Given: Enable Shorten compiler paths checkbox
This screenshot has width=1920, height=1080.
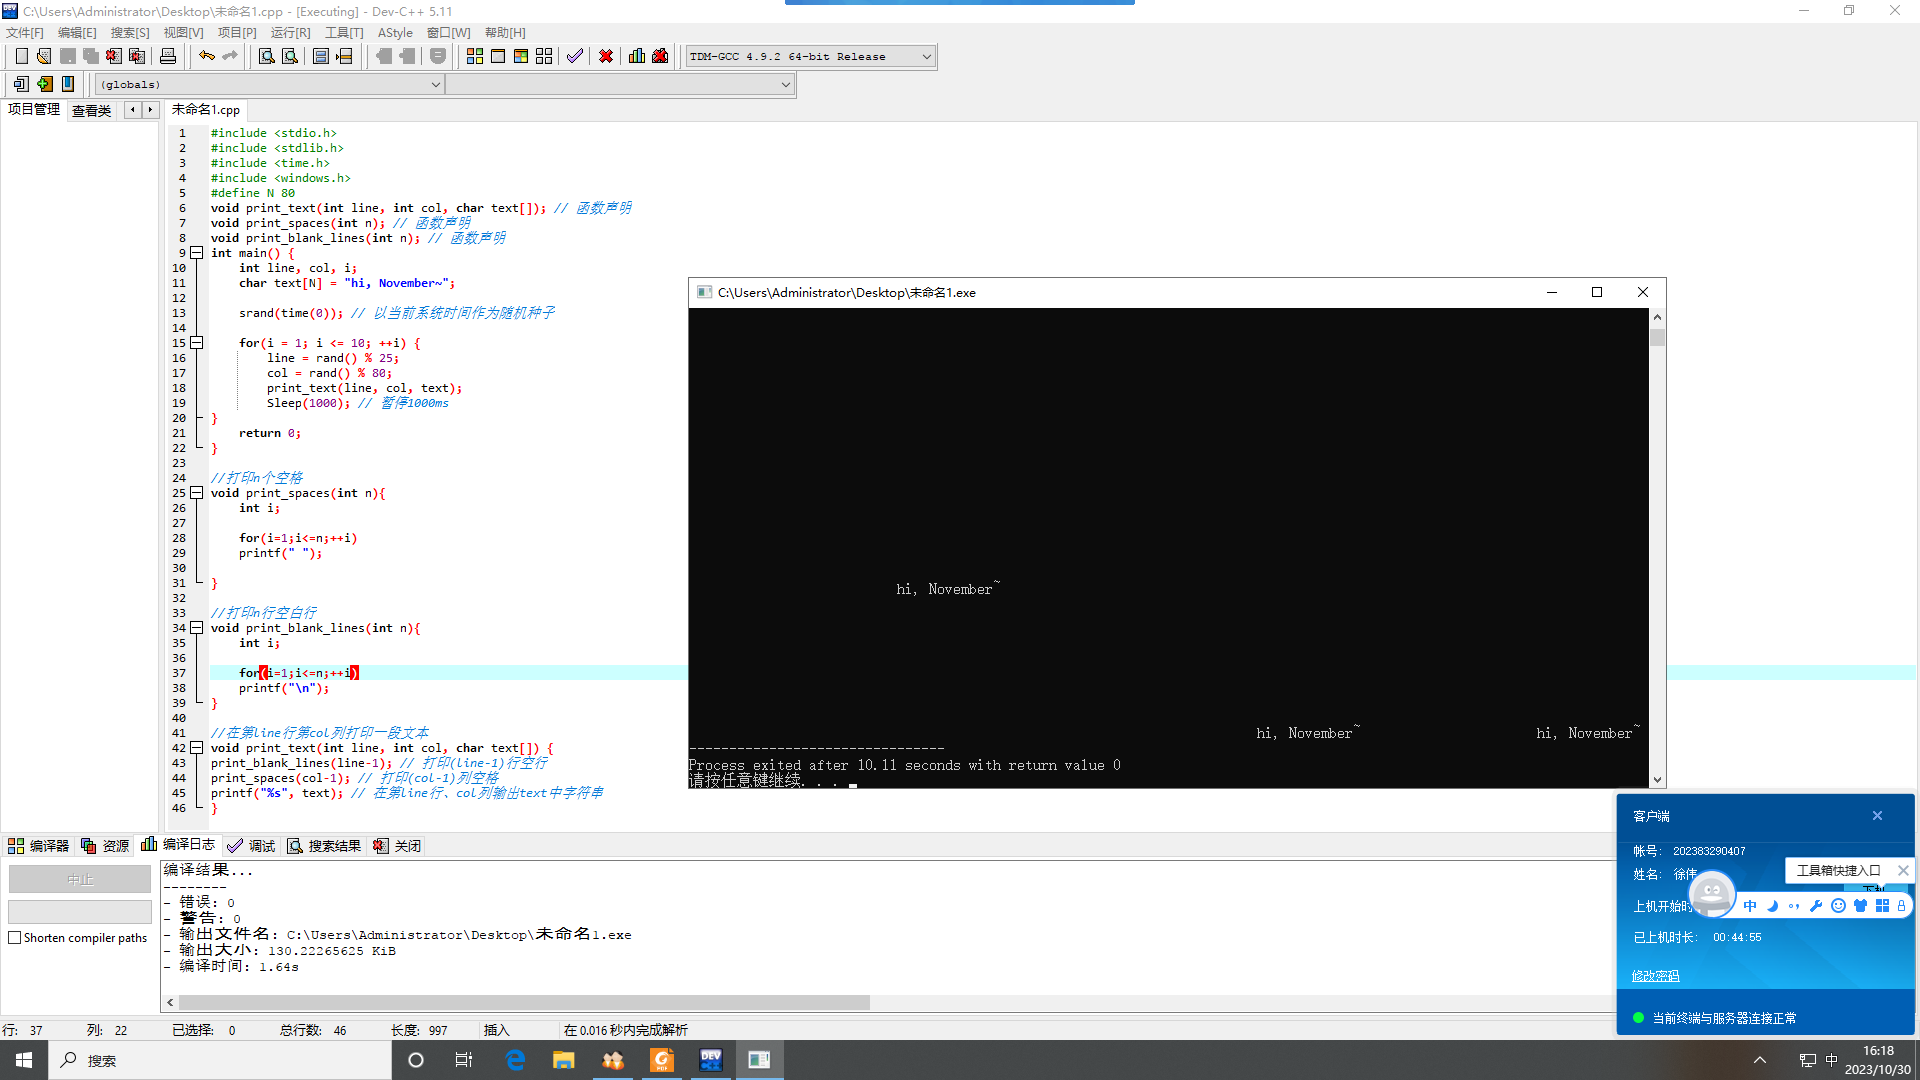Looking at the screenshot, I should [15, 938].
